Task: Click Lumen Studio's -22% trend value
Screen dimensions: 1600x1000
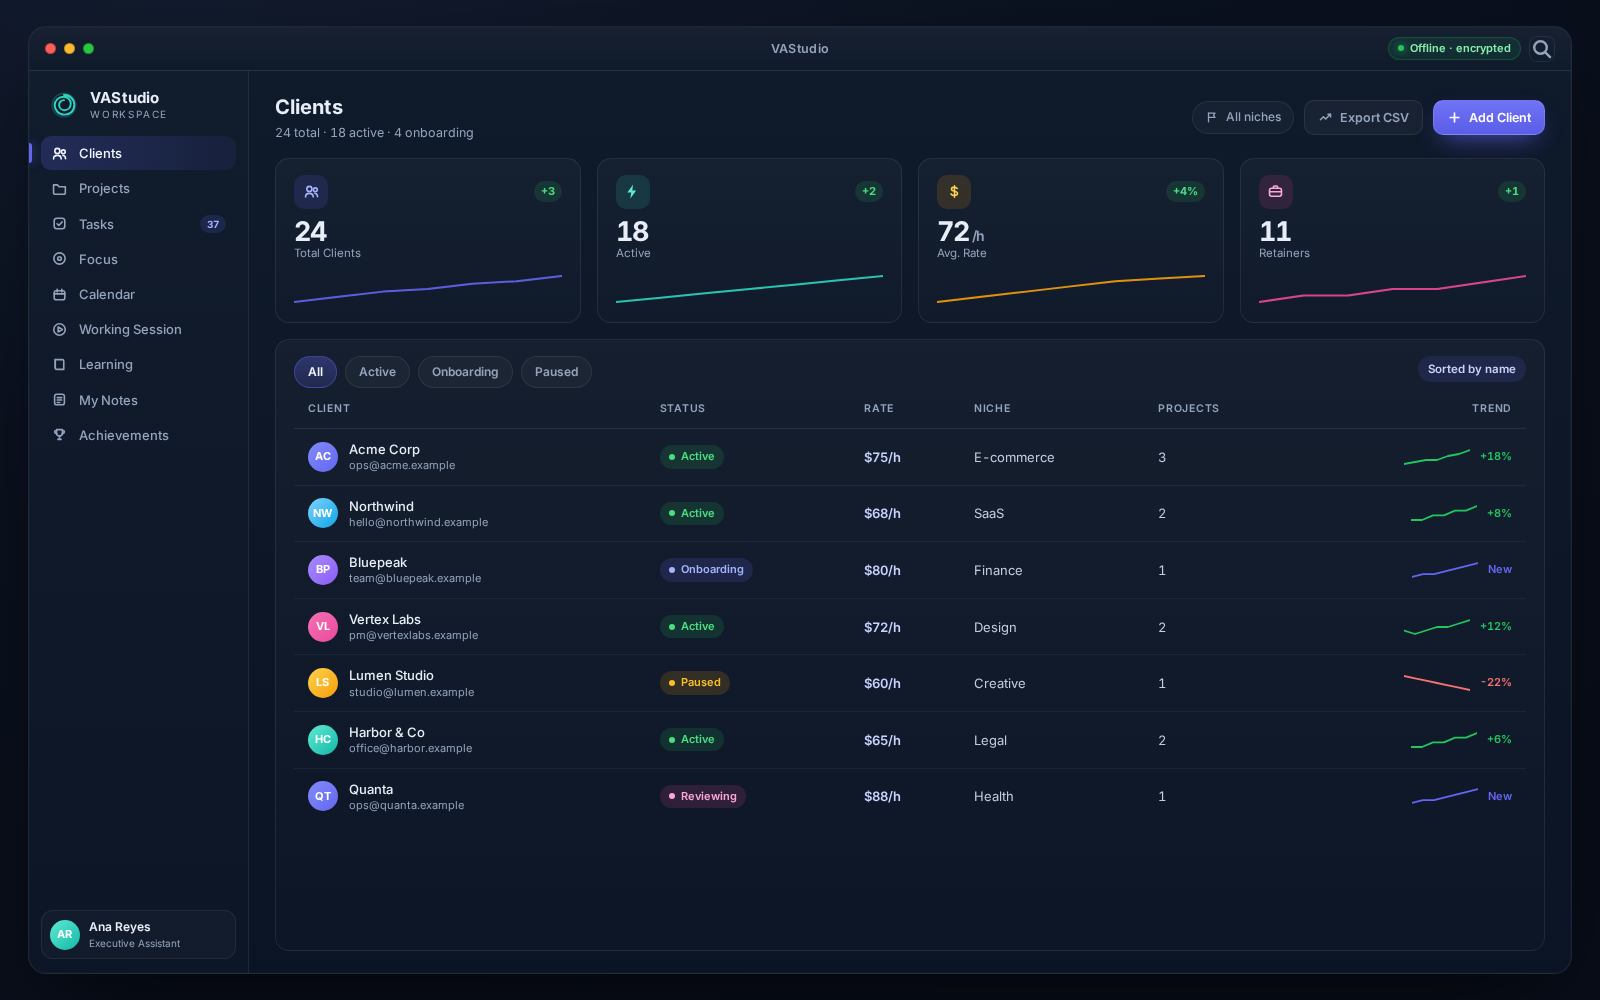Action: coord(1496,683)
